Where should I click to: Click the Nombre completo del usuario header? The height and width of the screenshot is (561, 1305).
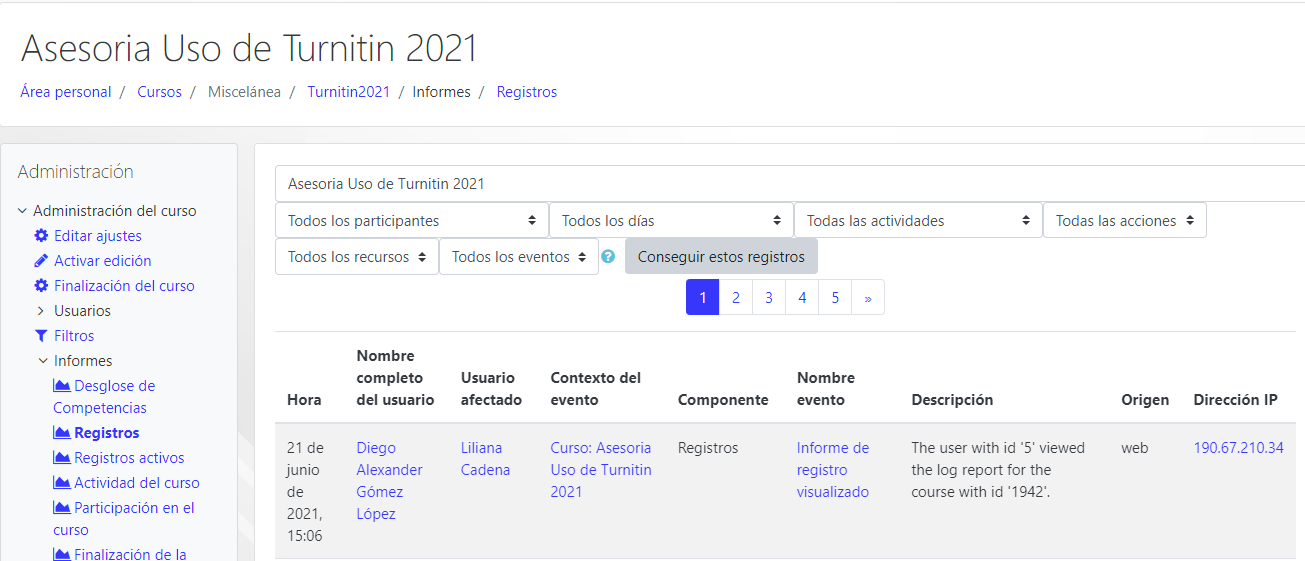395,378
